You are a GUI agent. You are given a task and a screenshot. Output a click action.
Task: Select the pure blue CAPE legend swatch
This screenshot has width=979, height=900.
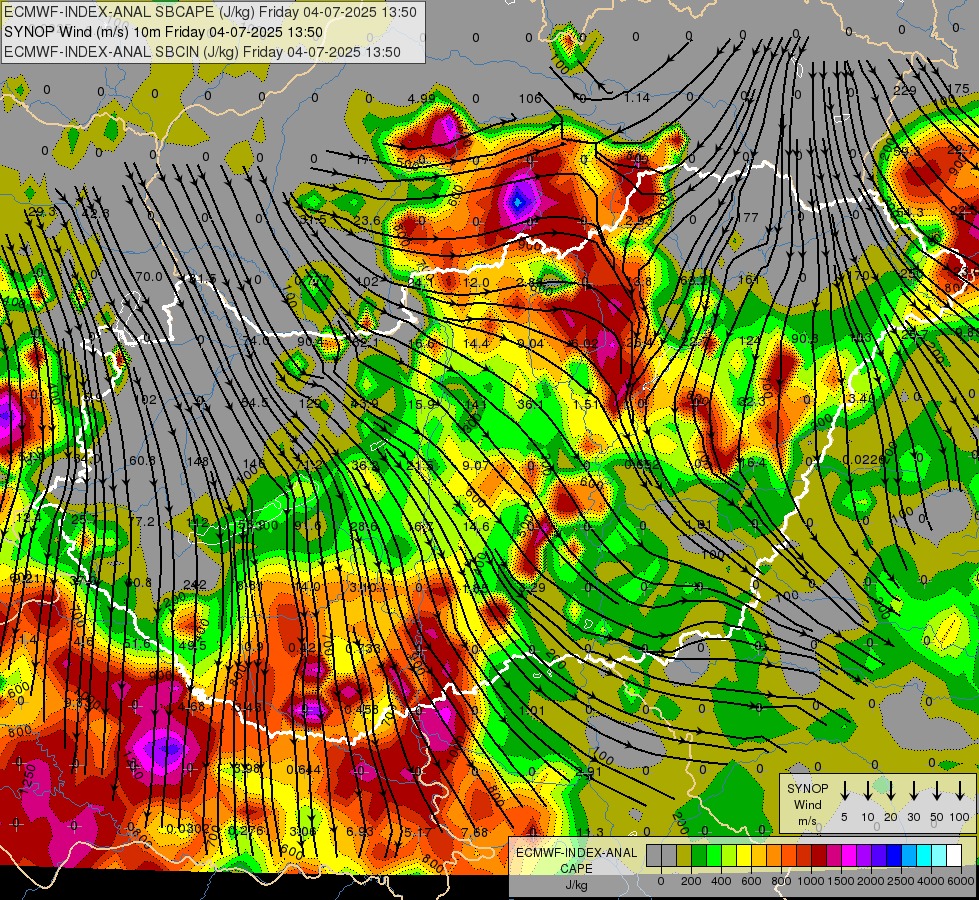point(893,856)
